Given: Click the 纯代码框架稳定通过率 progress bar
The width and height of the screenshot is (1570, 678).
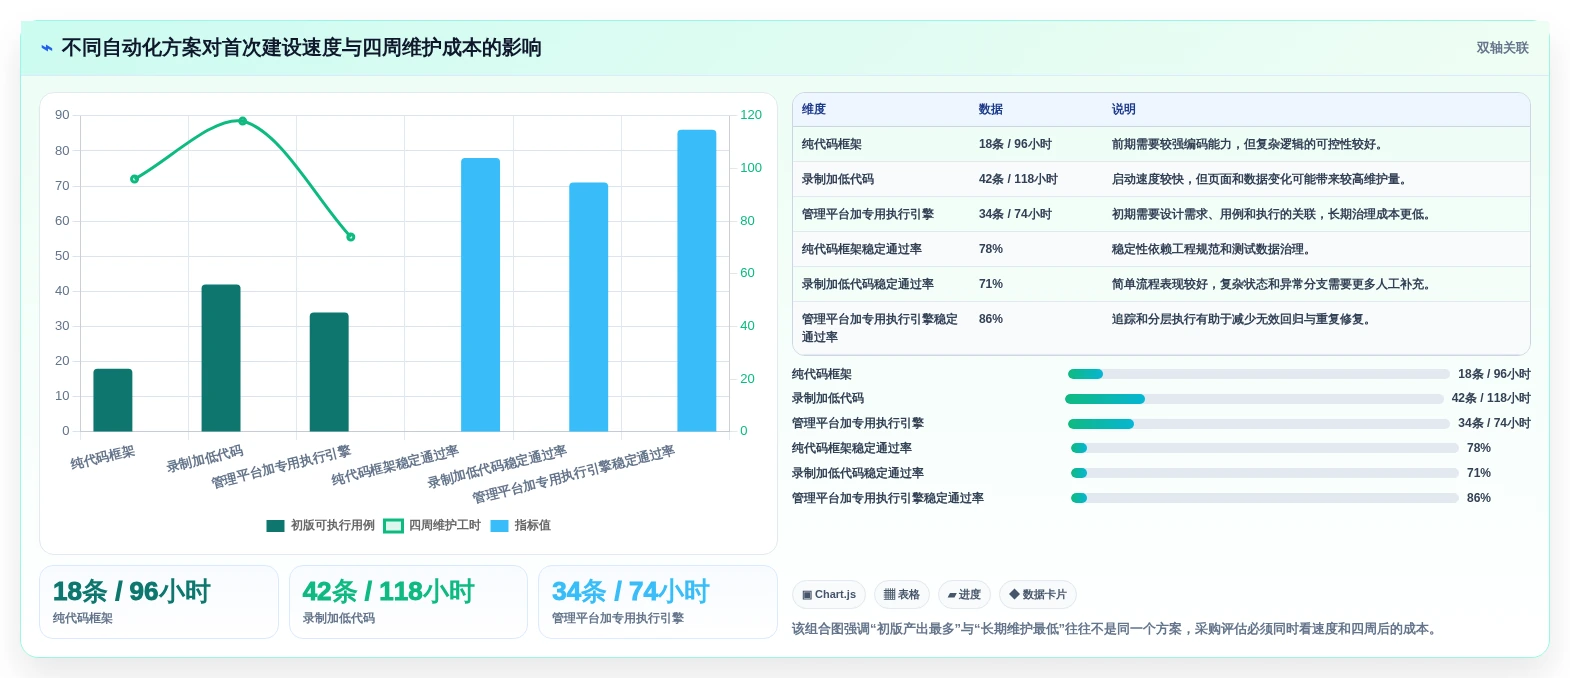Looking at the screenshot, I should pos(1265,448).
